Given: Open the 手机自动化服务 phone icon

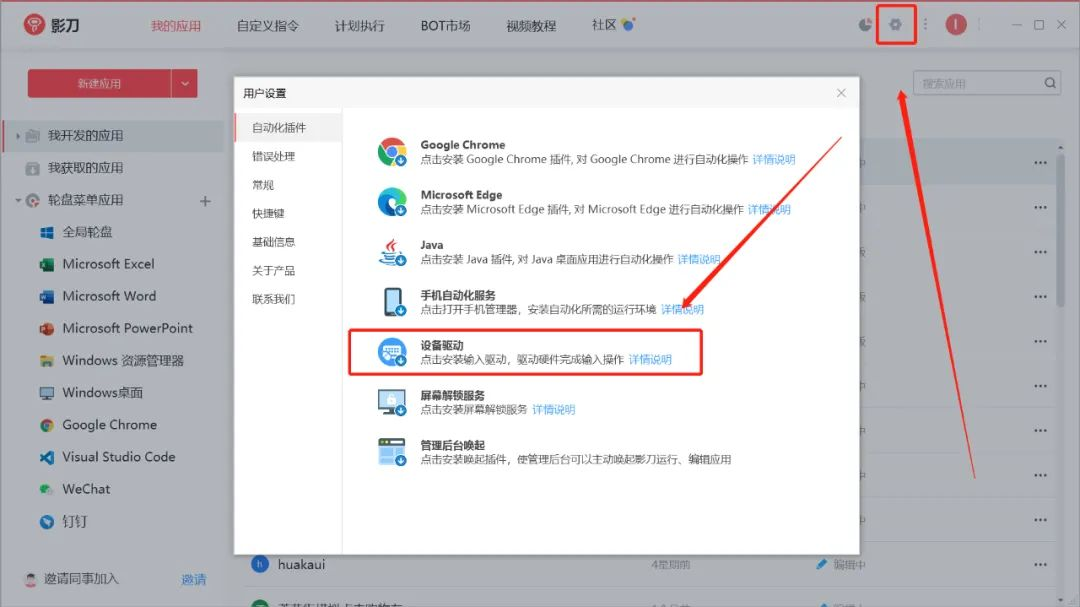Looking at the screenshot, I should point(393,302).
